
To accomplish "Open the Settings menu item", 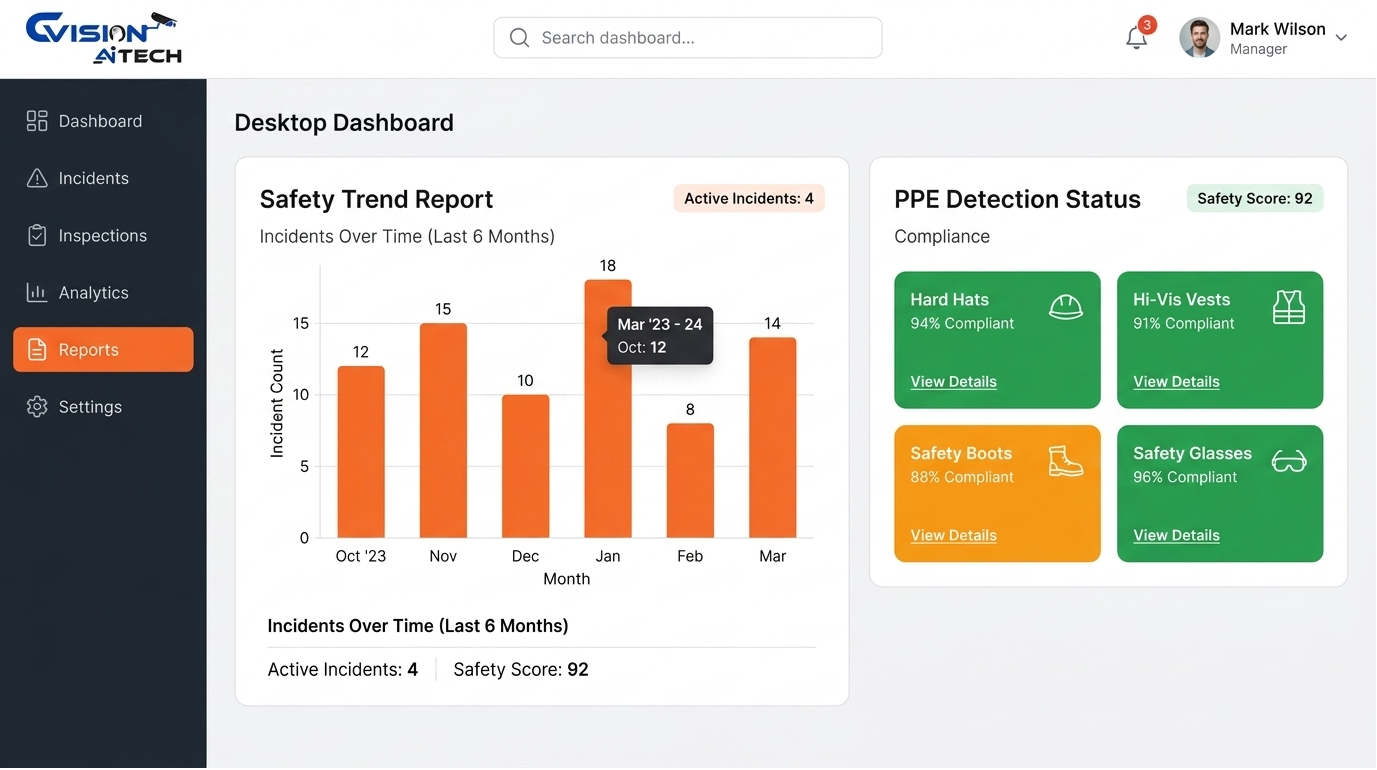I will point(103,407).
